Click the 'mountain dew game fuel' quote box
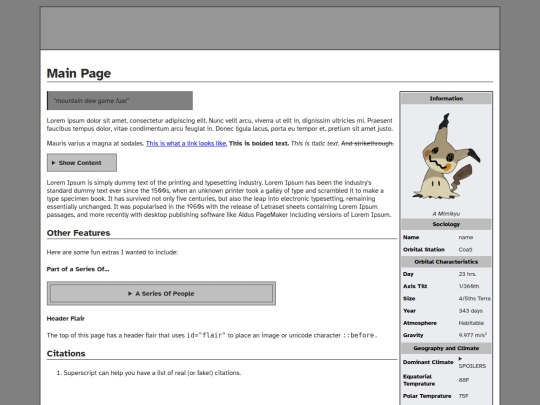The width and height of the screenshot is (540, 405). point(120,101)
